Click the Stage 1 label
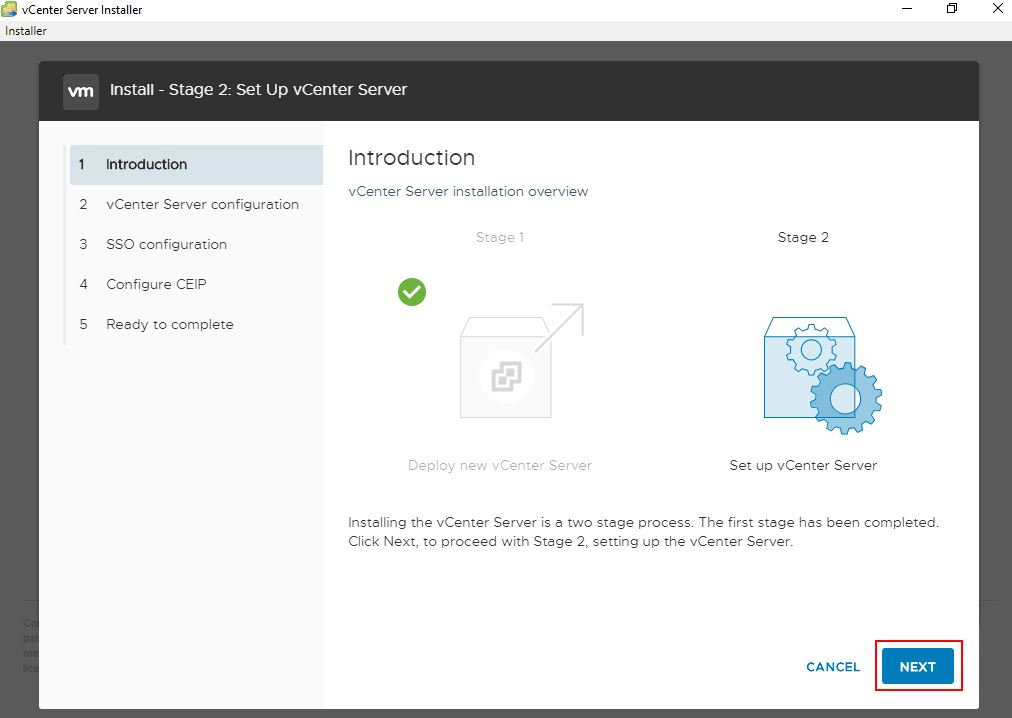The width and height of the screenshot is (1012, 718). click(x=500, y=237)
